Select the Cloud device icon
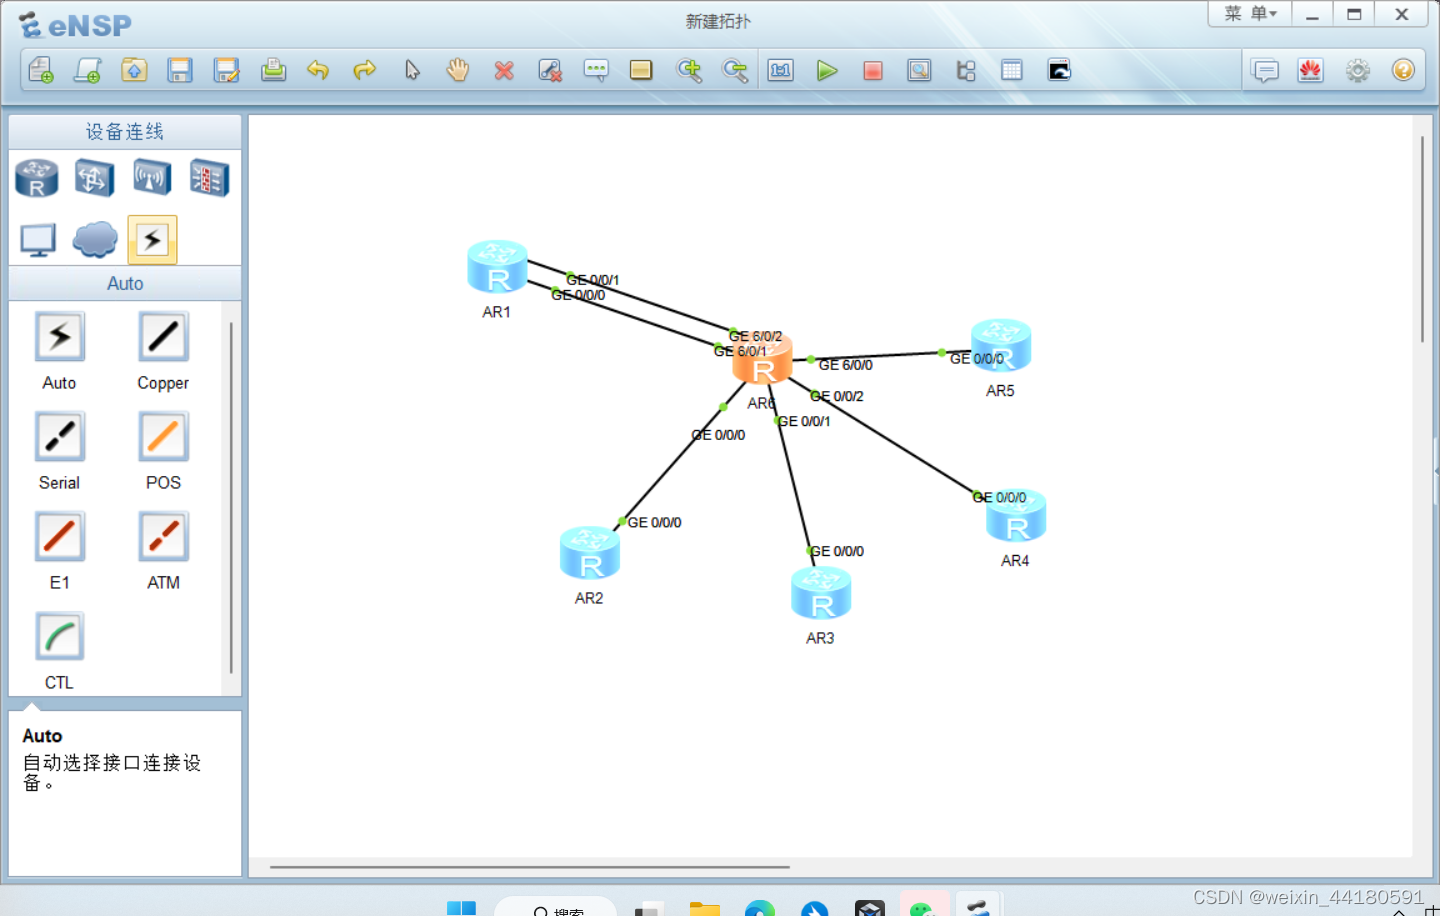This screenshot has height=916, width=1440. coord(94,239)
